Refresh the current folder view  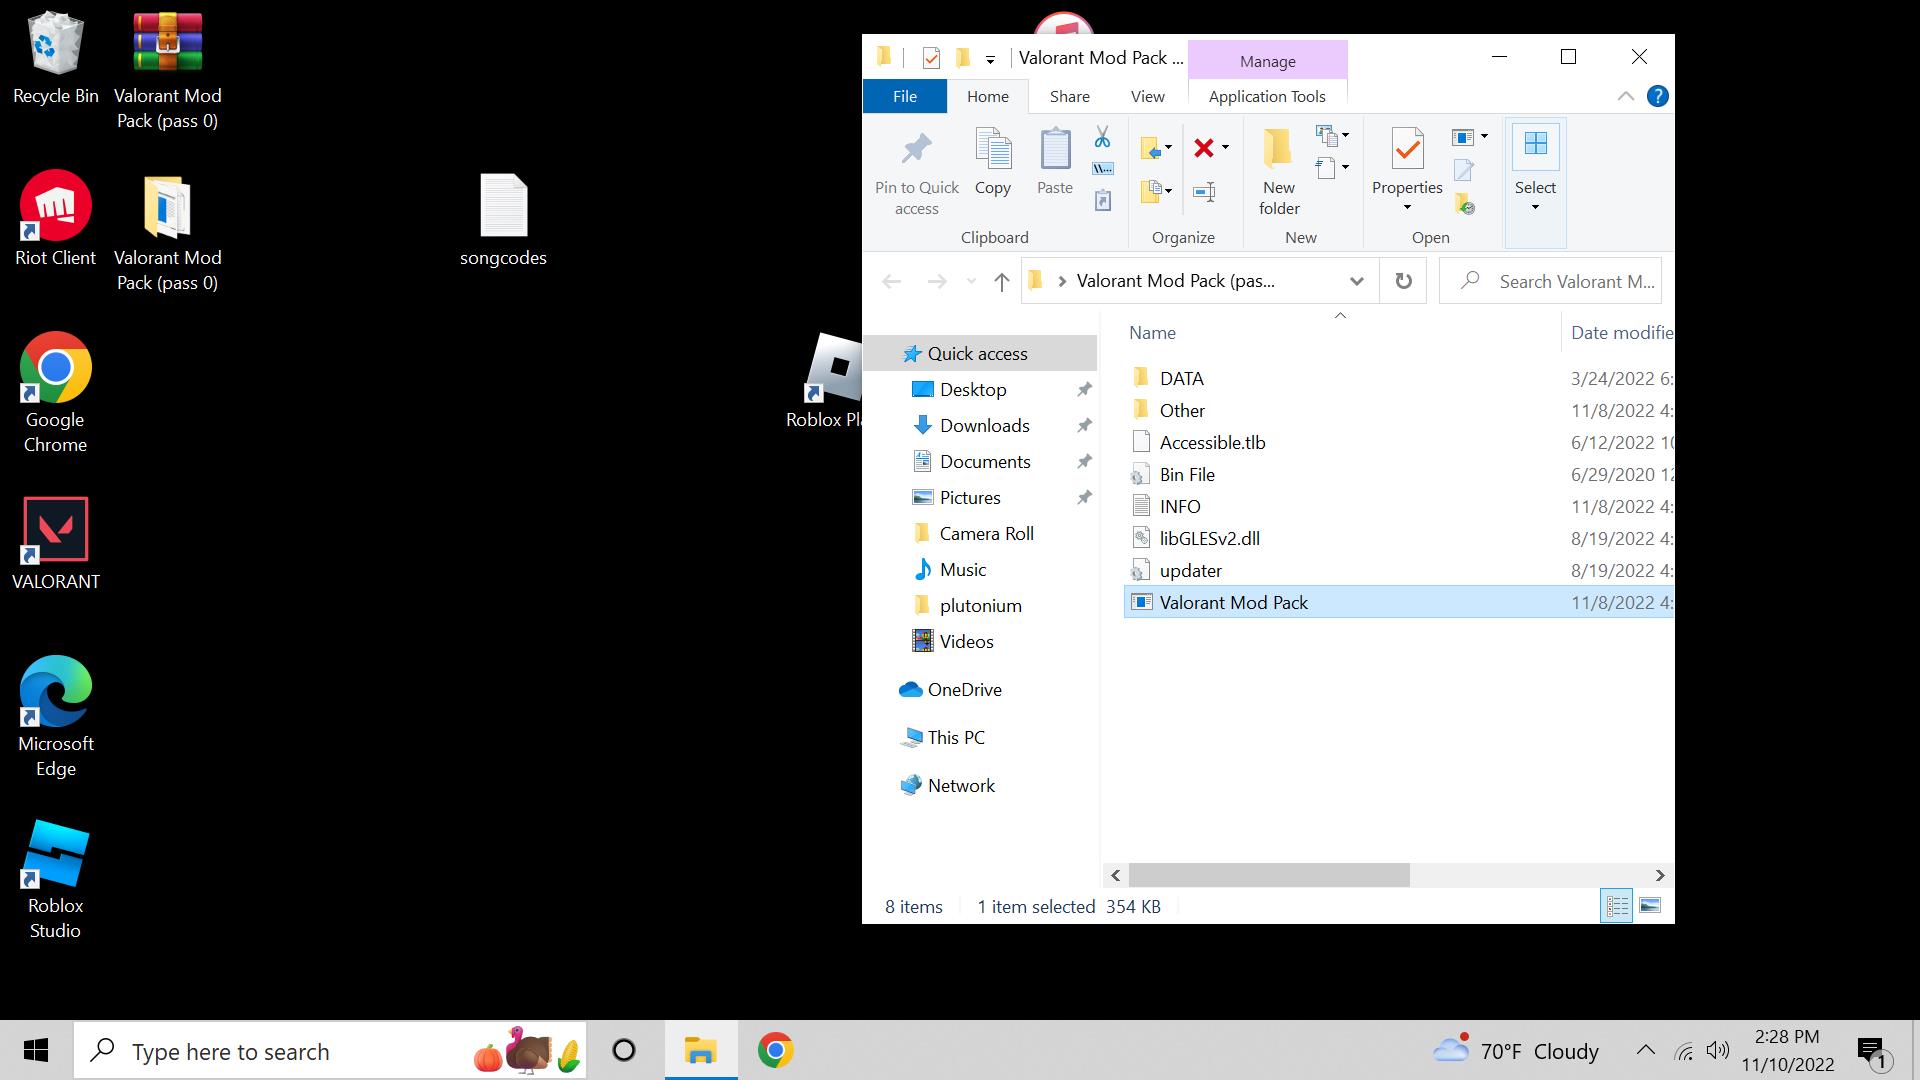(1403, 281)
